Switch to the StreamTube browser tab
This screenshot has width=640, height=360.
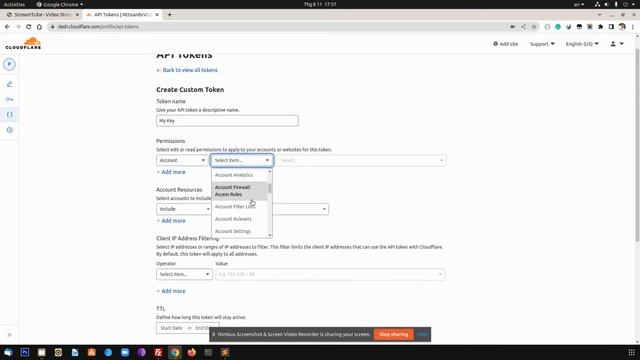point(42,15)
